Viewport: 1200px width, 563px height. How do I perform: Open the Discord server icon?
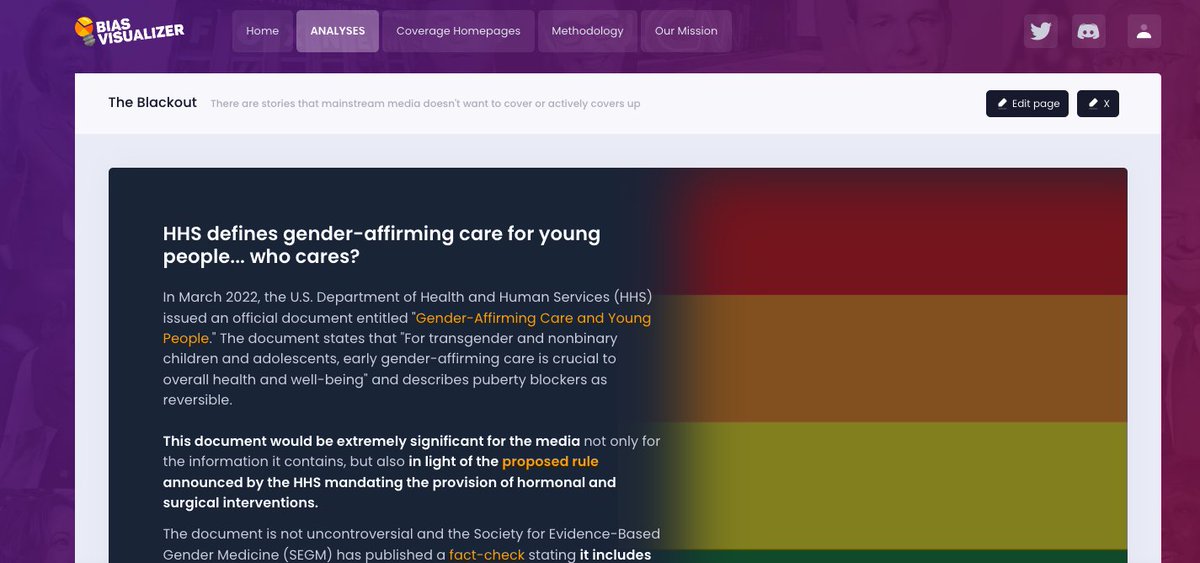(x=1089, y=31)
